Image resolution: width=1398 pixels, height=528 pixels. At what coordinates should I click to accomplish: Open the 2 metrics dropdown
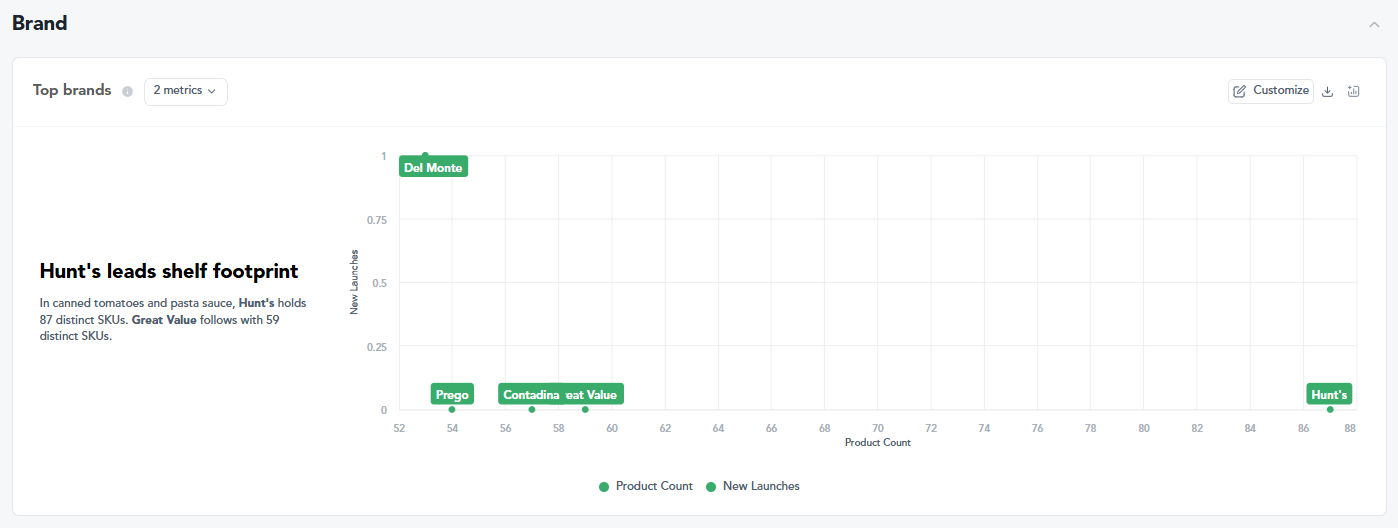[186, 91]
